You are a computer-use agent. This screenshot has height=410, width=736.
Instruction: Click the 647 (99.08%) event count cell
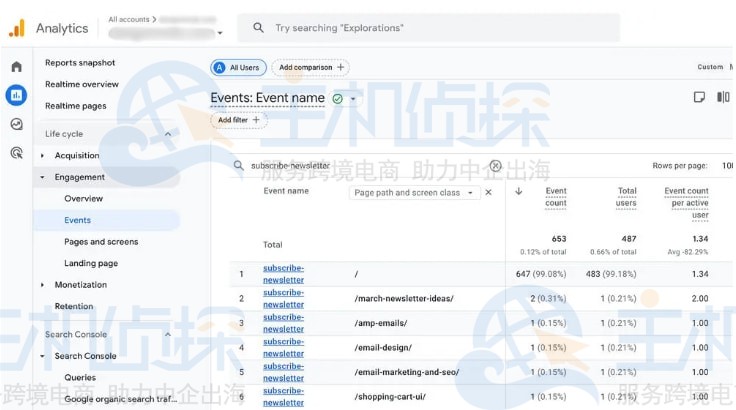coord(541,274)
